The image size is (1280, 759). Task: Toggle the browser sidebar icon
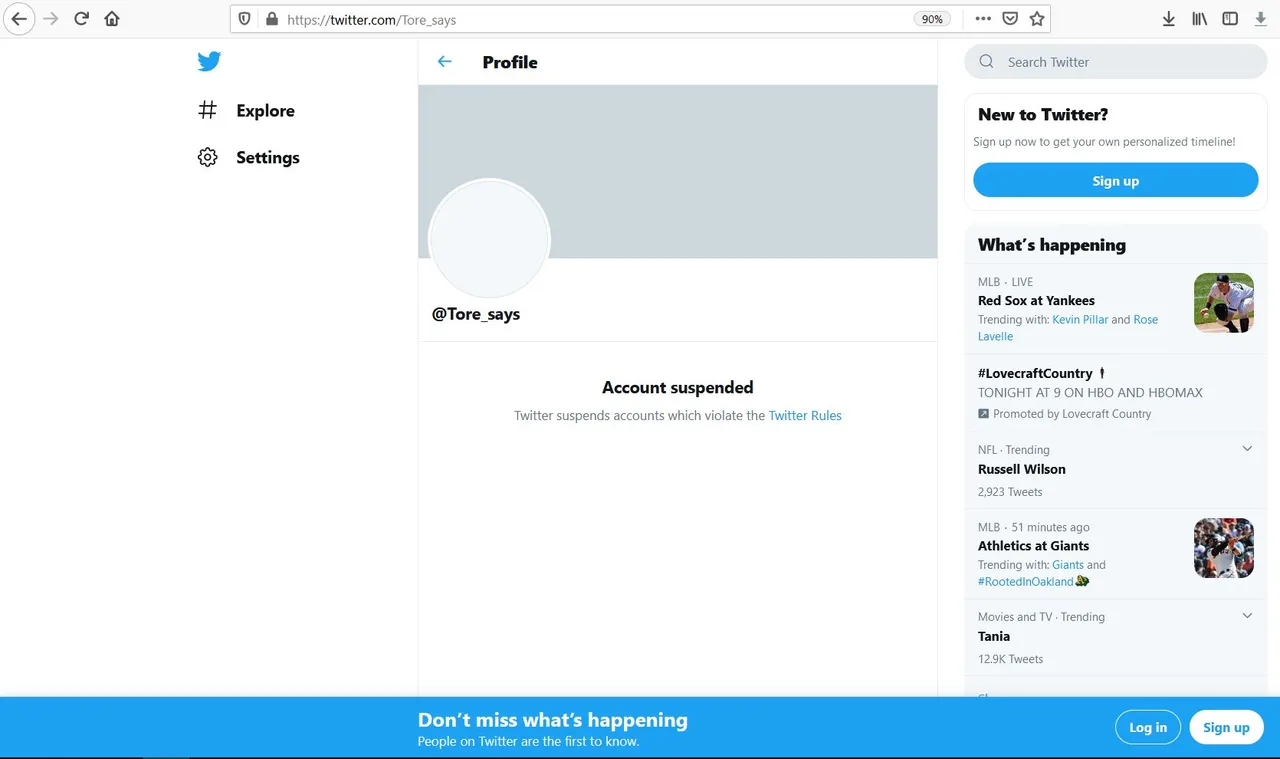(1230, 19)
